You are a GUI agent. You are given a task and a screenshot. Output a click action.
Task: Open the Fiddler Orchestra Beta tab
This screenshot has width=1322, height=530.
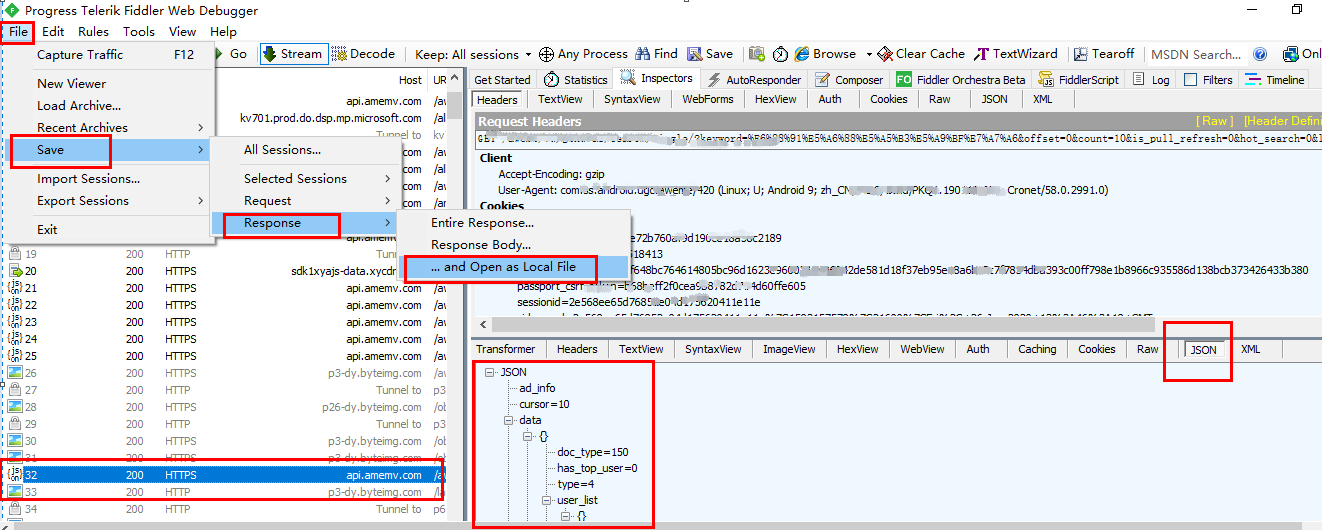click(x=961, y=80)
